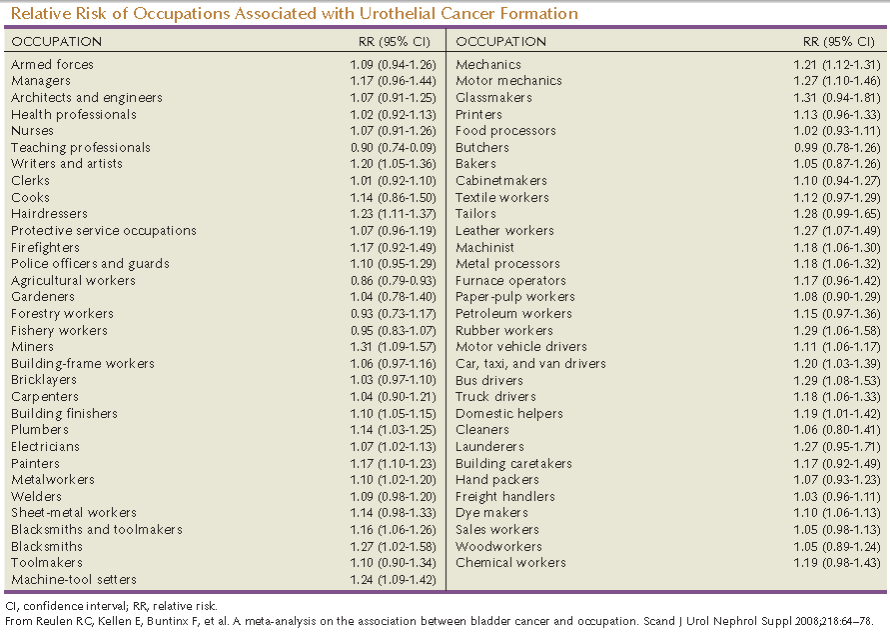Screen dimensions: 890x637
Task: Select 'Car, taxi, and van drivers' entry
Action: point(531,363)
